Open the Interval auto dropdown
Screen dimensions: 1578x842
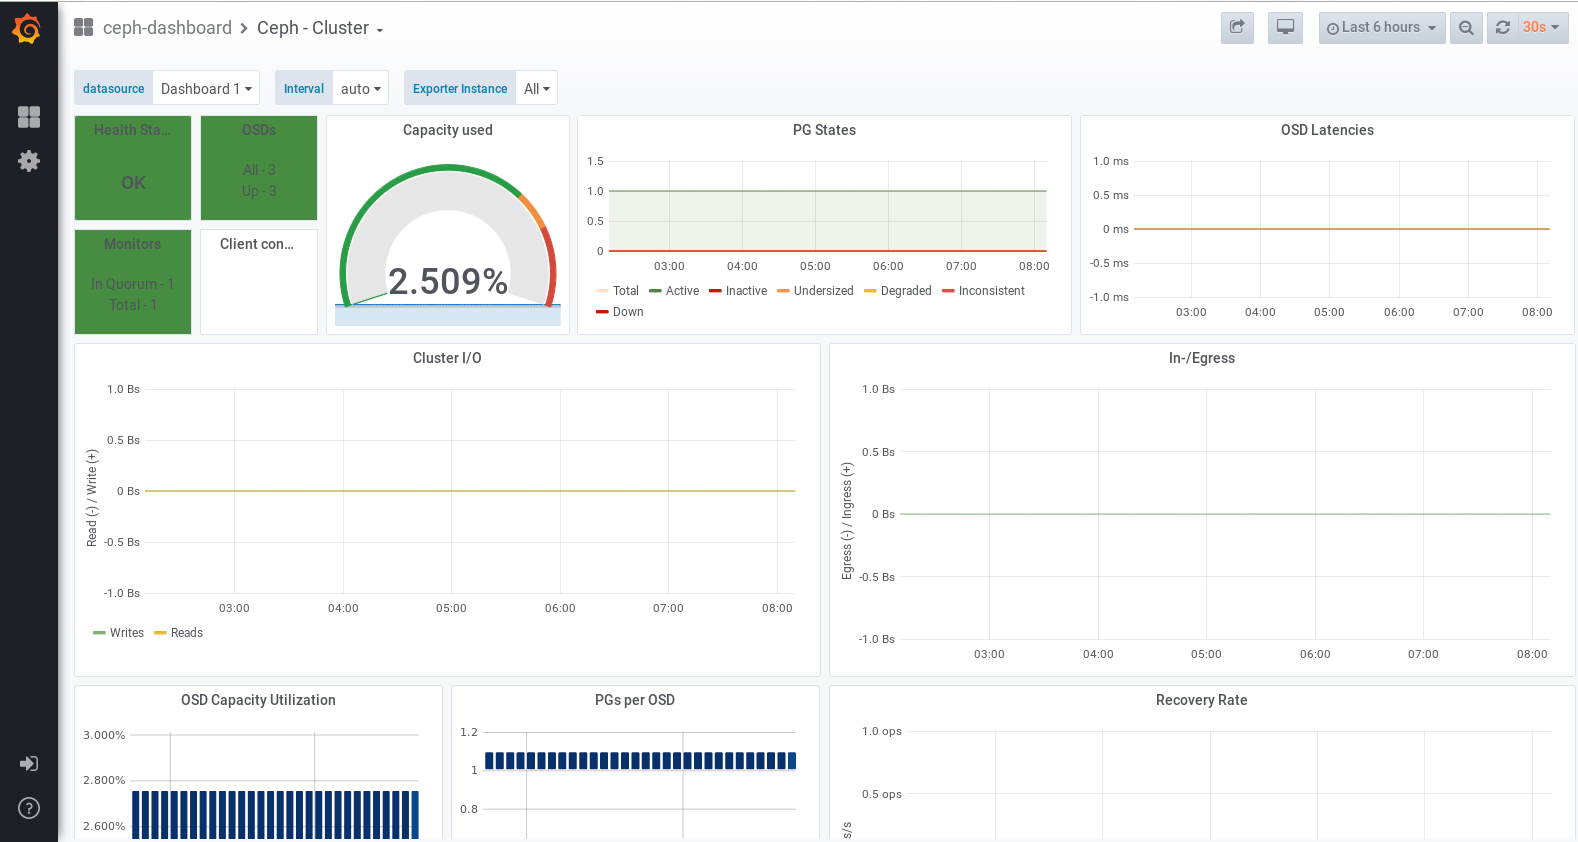tap(360, 89)
